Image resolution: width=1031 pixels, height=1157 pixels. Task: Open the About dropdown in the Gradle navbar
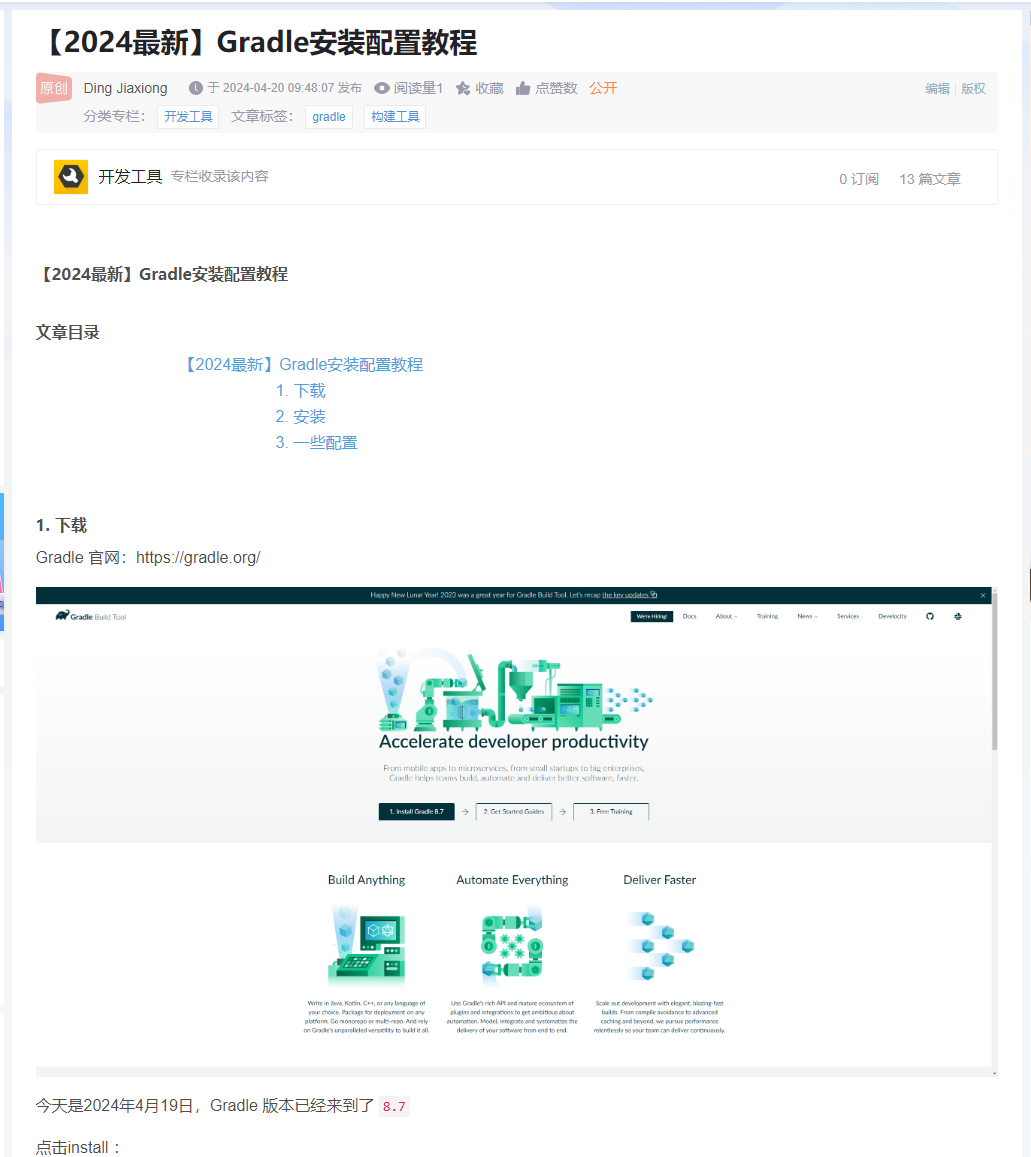click(x=726, y=616)
